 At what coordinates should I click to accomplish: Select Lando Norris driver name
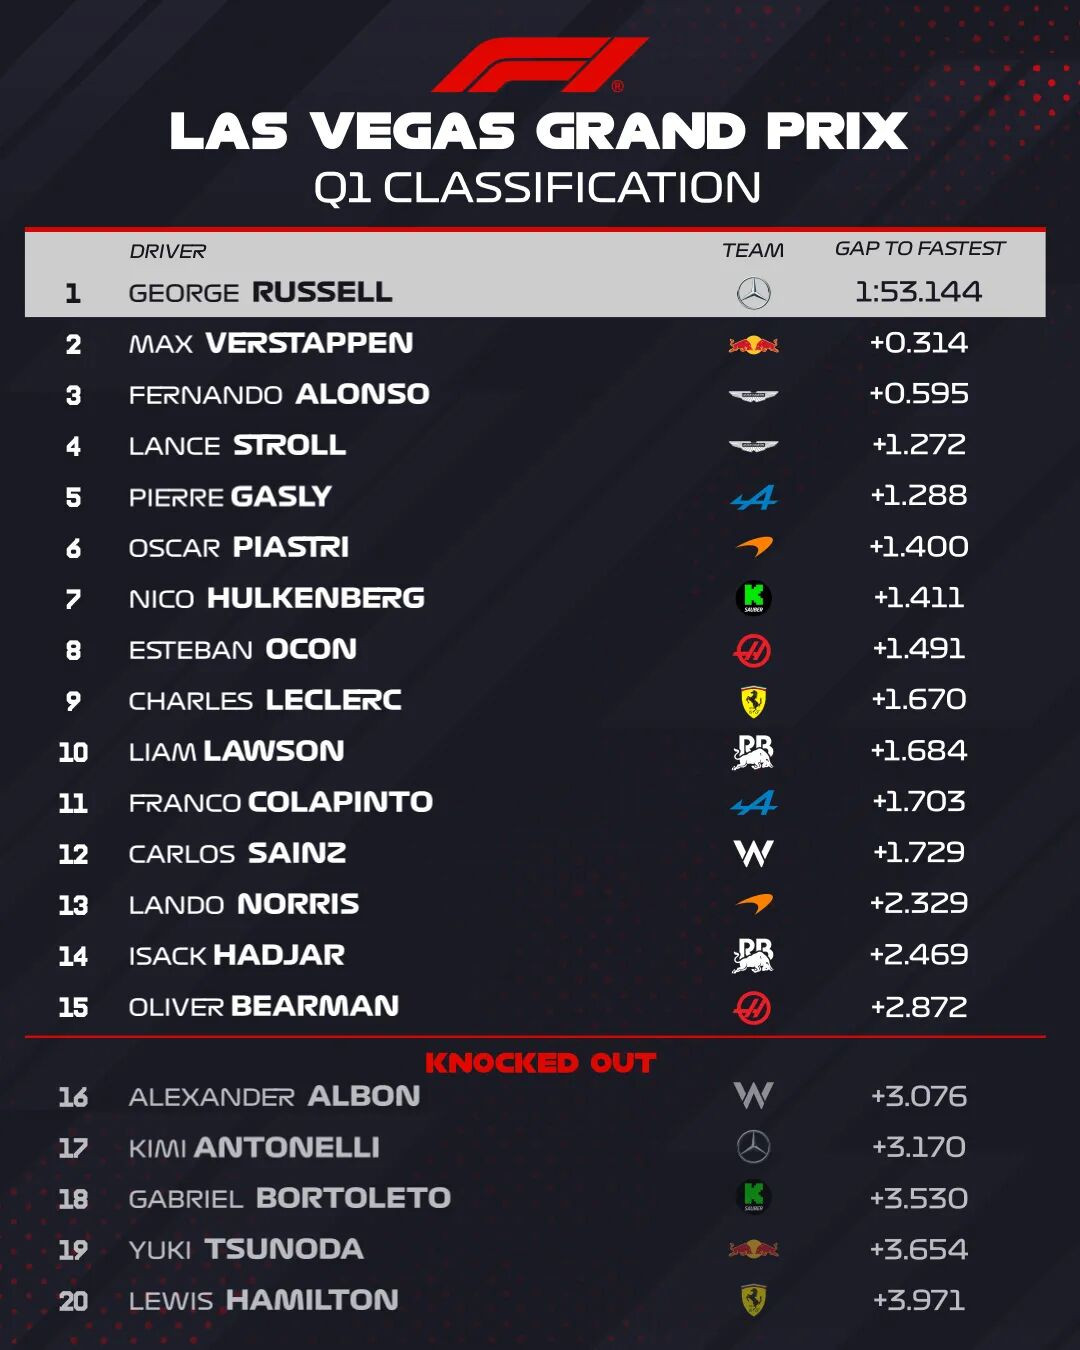point(244,904)
